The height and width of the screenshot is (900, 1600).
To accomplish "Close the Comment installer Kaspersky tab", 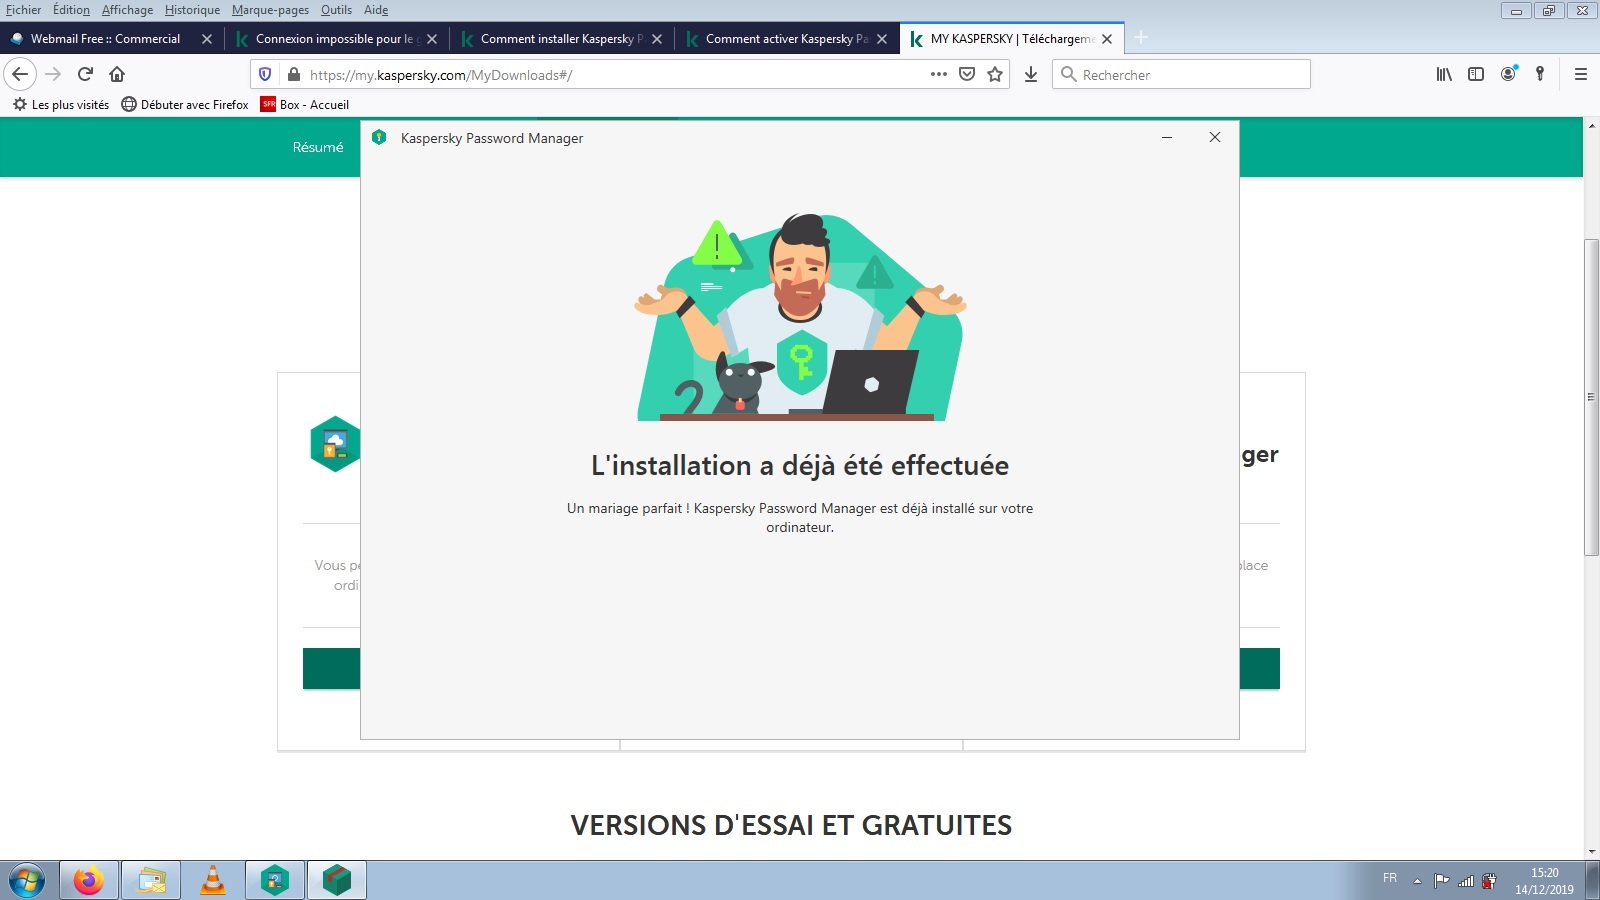I will pyautogui.click(x=657, y=39).
